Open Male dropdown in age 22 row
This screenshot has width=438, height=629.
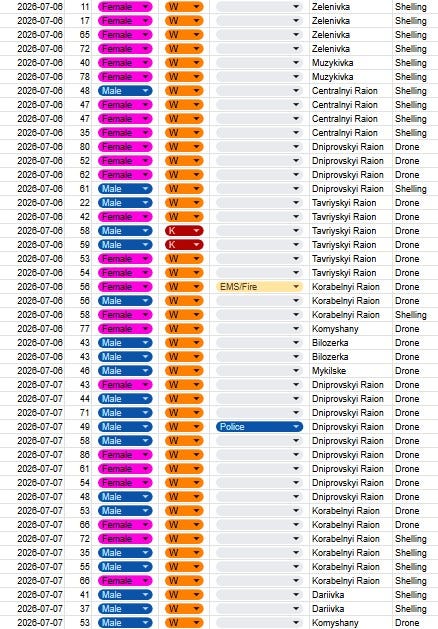125,203
